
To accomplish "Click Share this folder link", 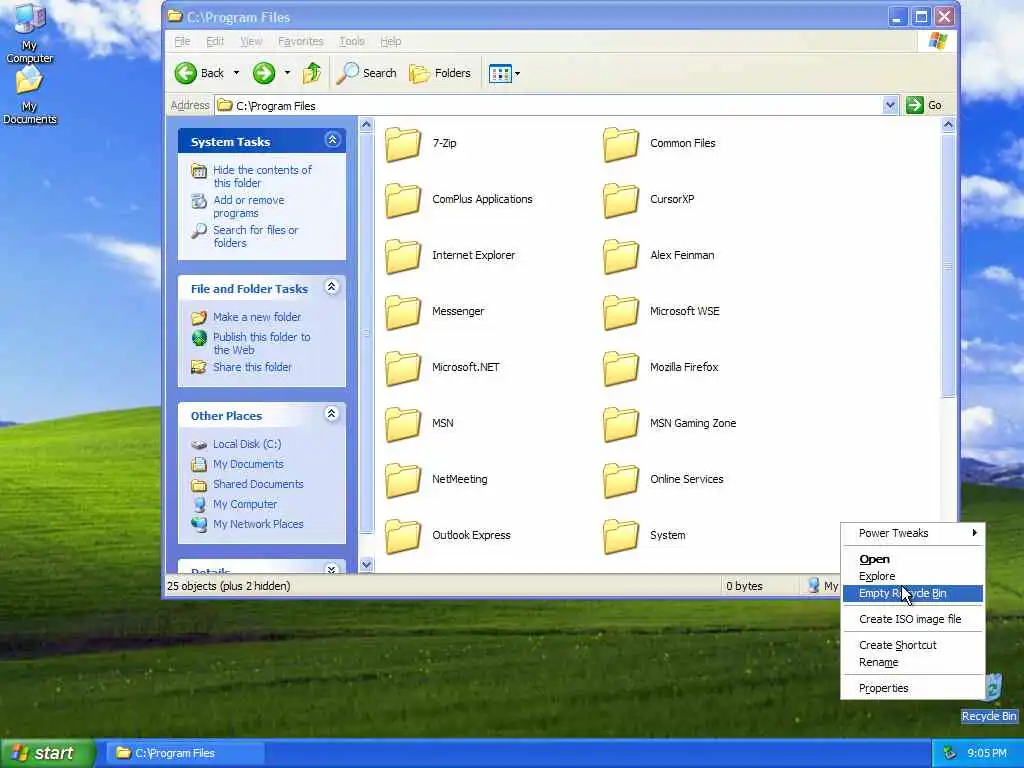I will [252, 367].
